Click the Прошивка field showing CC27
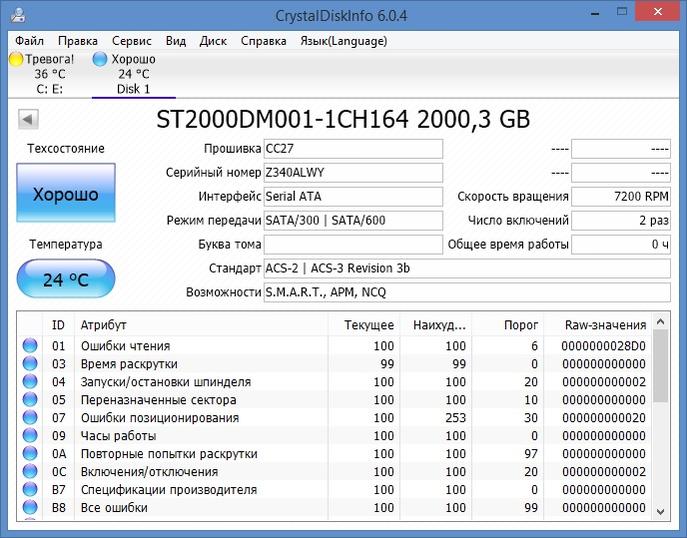Image resolution: width=687 pixels, height=538 pixels. point(353,149)
